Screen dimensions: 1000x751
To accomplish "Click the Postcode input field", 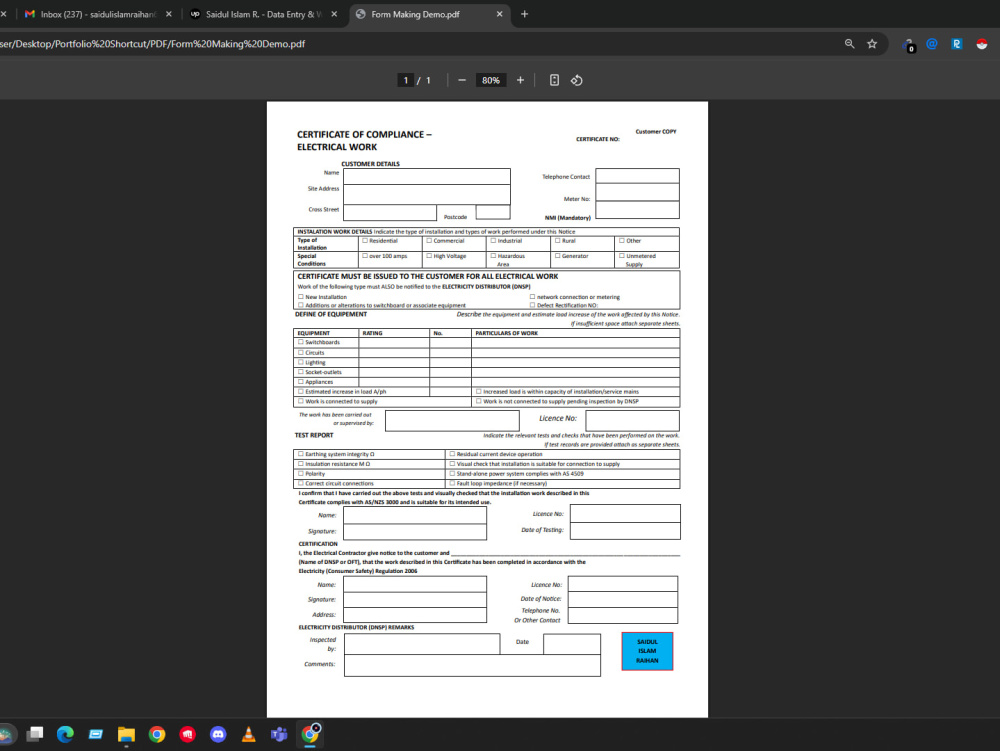I will click(493, 212).
